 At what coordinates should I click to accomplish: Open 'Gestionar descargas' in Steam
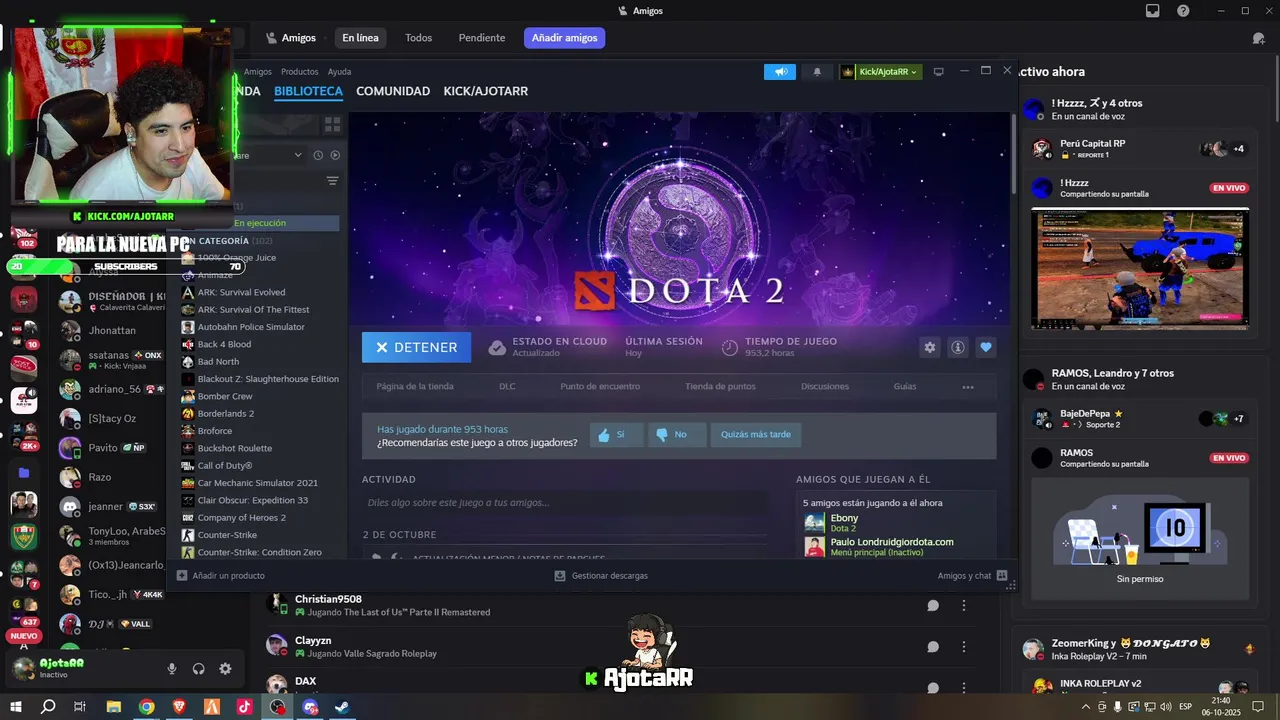pyautogui.click(x=601, y=576)
